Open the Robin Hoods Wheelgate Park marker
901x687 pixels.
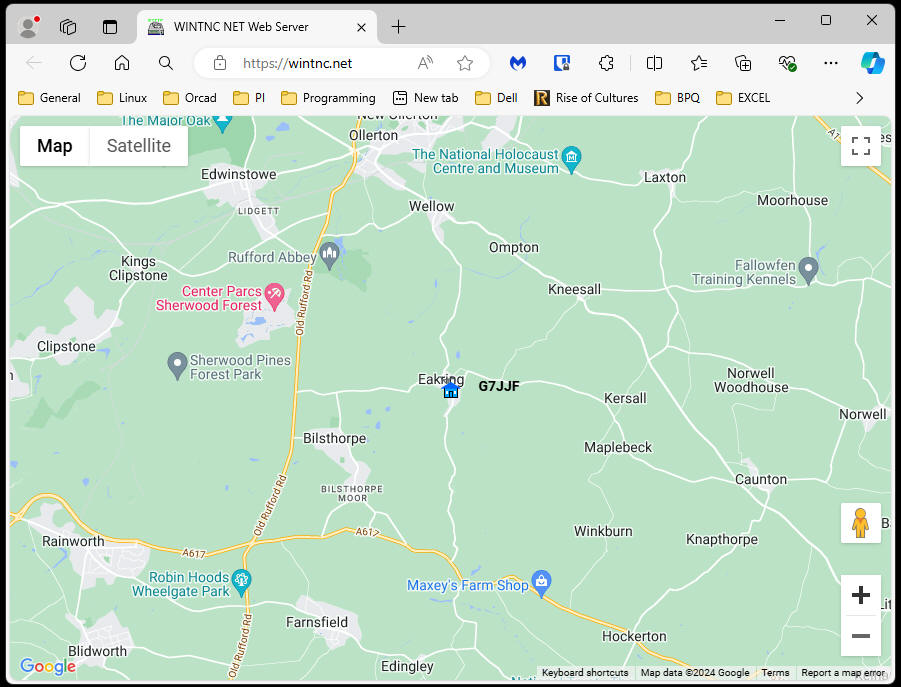point(241,580)
